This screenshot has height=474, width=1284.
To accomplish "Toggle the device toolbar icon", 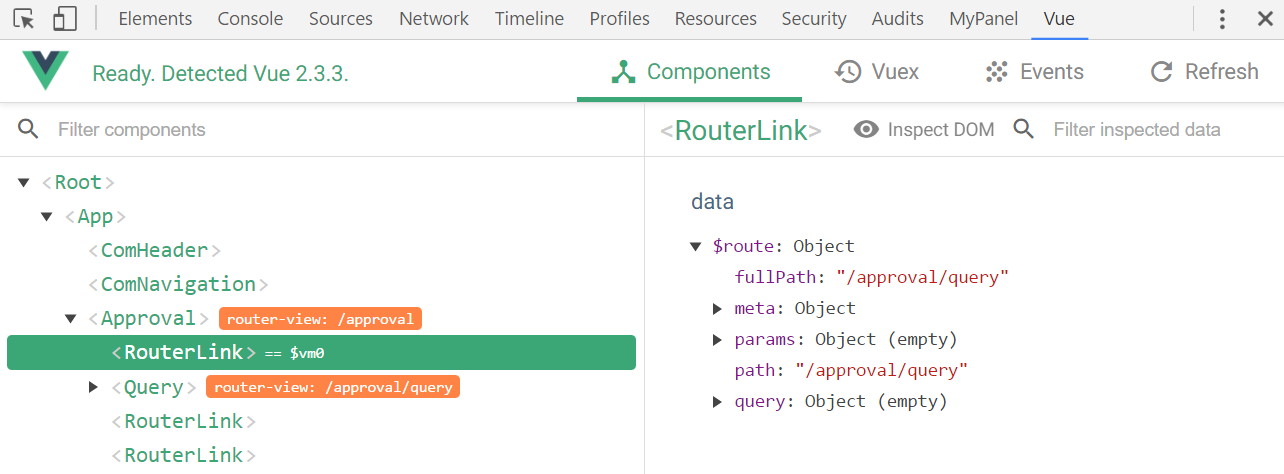I will click(64, 19).
